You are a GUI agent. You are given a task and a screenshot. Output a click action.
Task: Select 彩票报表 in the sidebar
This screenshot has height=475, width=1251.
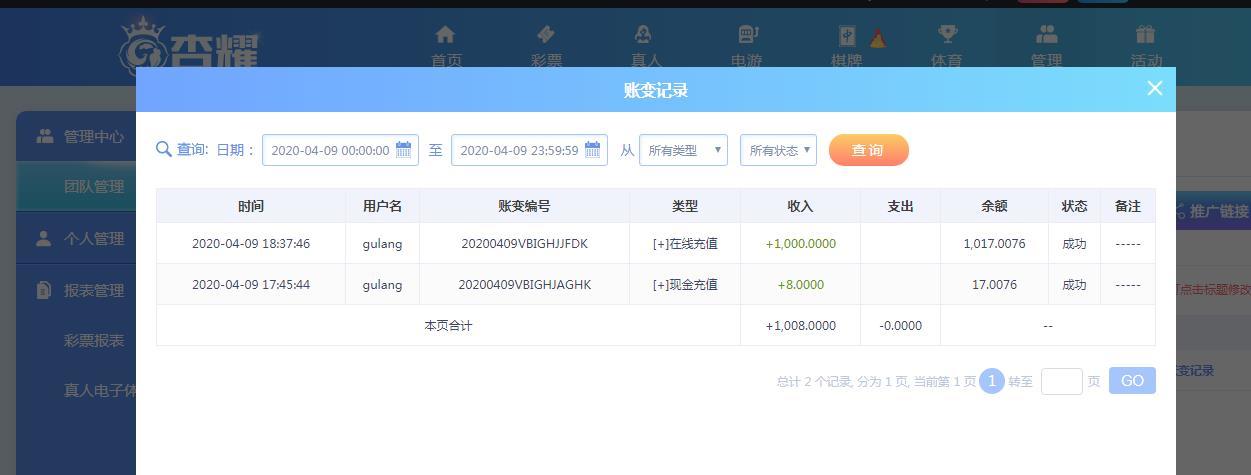(94, 340)
